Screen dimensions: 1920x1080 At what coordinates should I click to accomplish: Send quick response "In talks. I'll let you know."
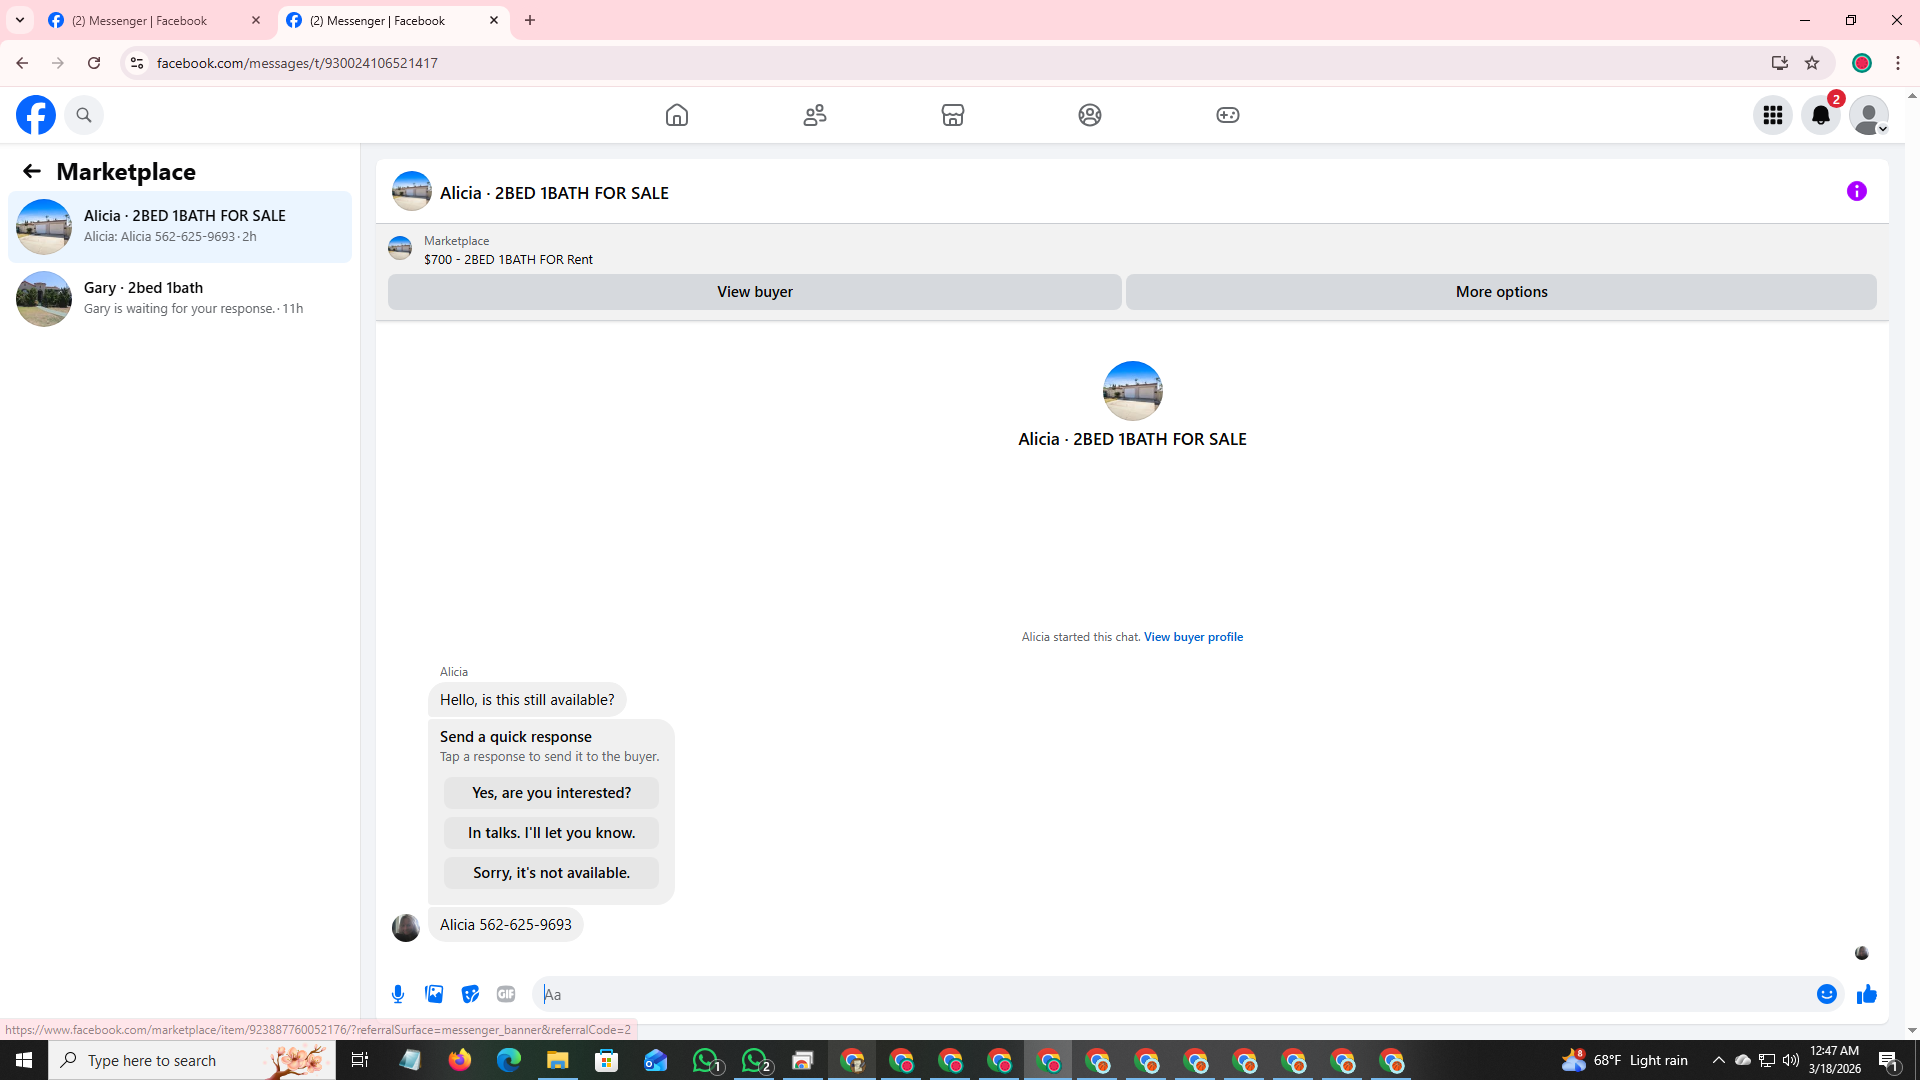(x=551, y=833)
